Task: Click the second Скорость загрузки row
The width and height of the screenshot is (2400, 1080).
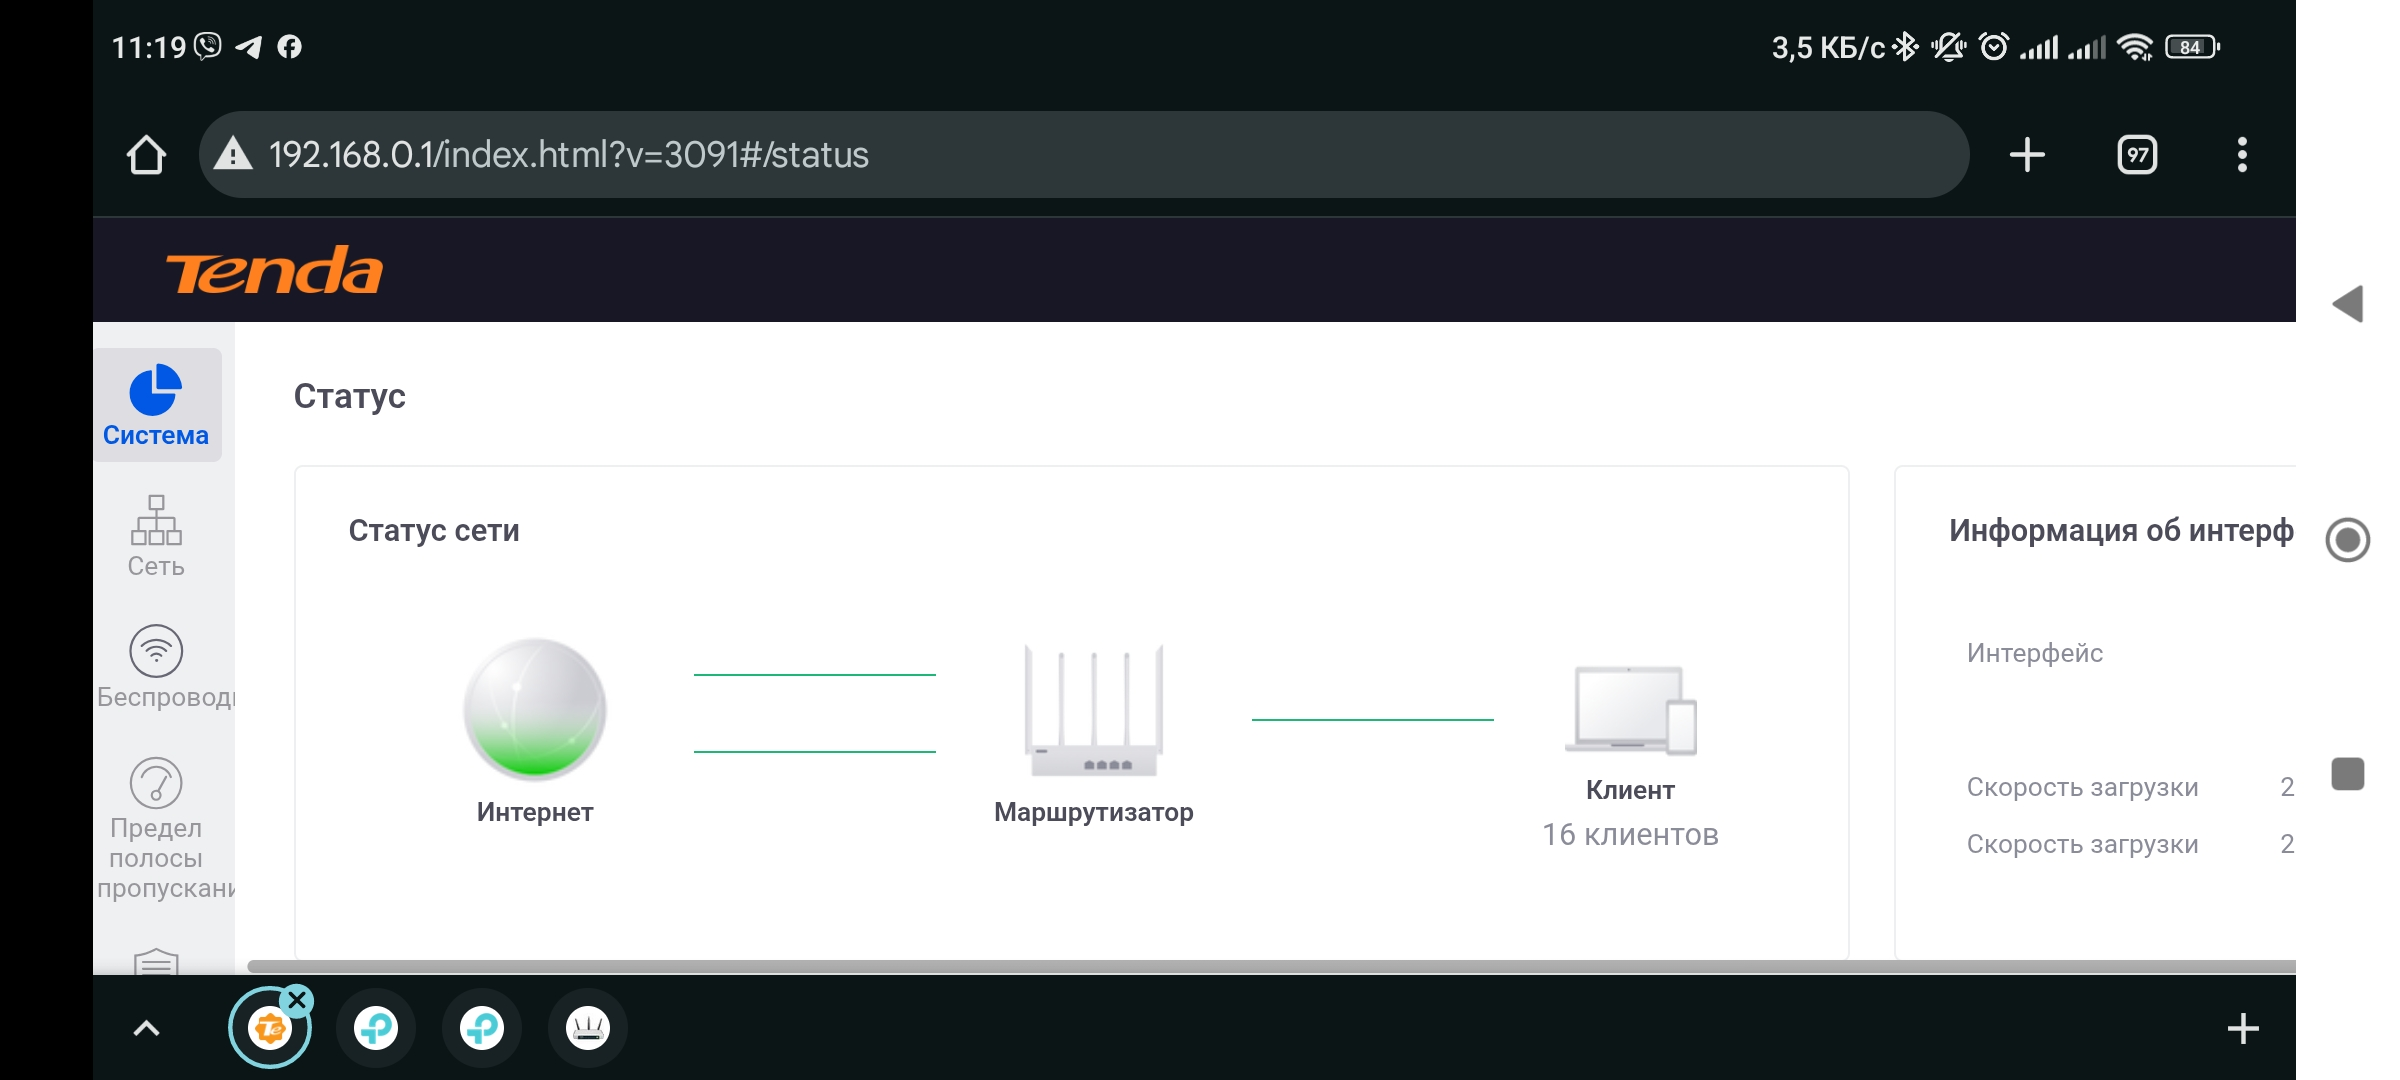Action: click(2130, 844)
